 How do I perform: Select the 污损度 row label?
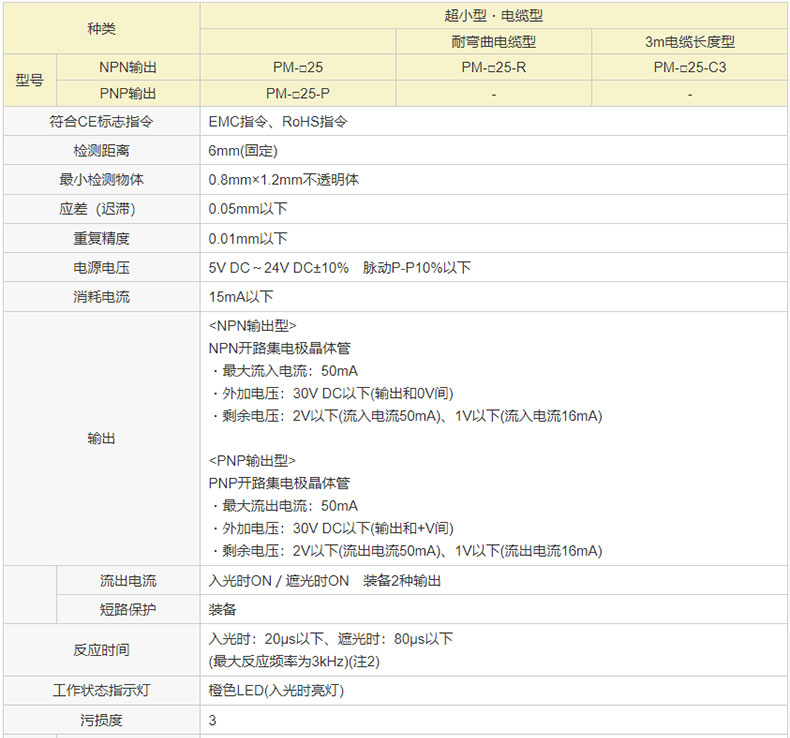click(x=101, y=719)
